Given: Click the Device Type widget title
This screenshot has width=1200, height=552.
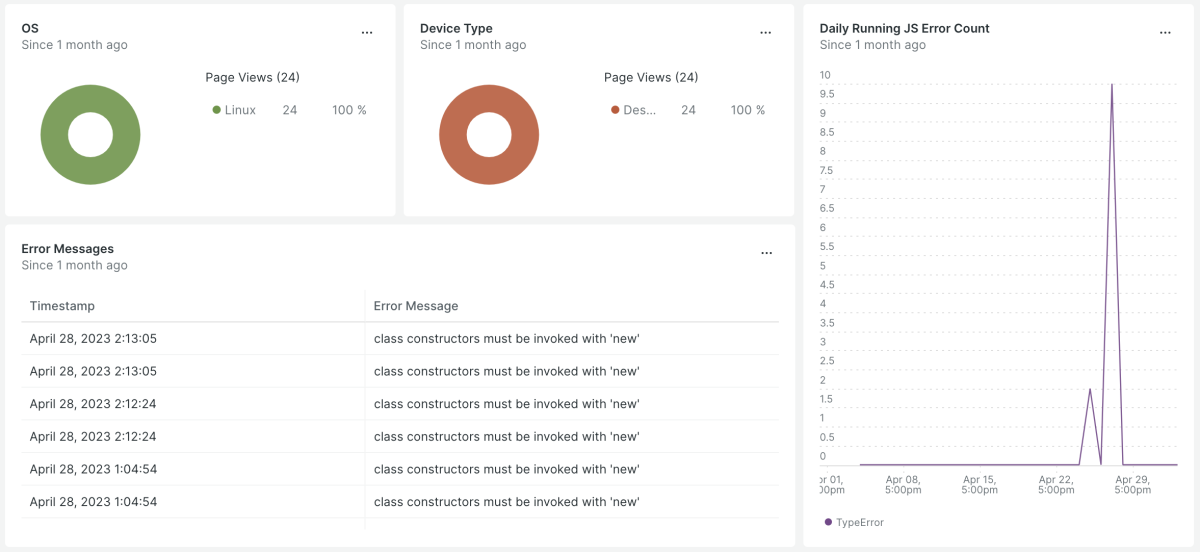Looking at the screenshot, I should click(x=456, y=28).
